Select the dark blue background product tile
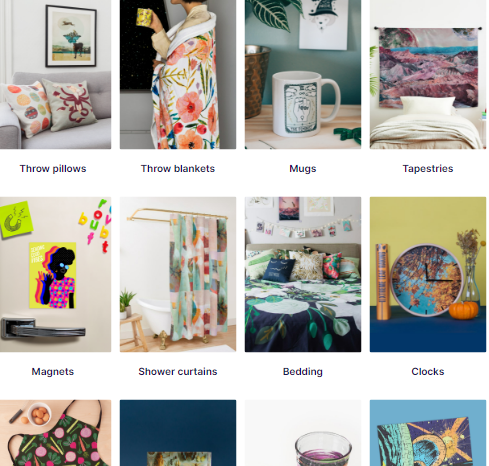The width and height of the screenshot is (489, 466). click(178, 433)
